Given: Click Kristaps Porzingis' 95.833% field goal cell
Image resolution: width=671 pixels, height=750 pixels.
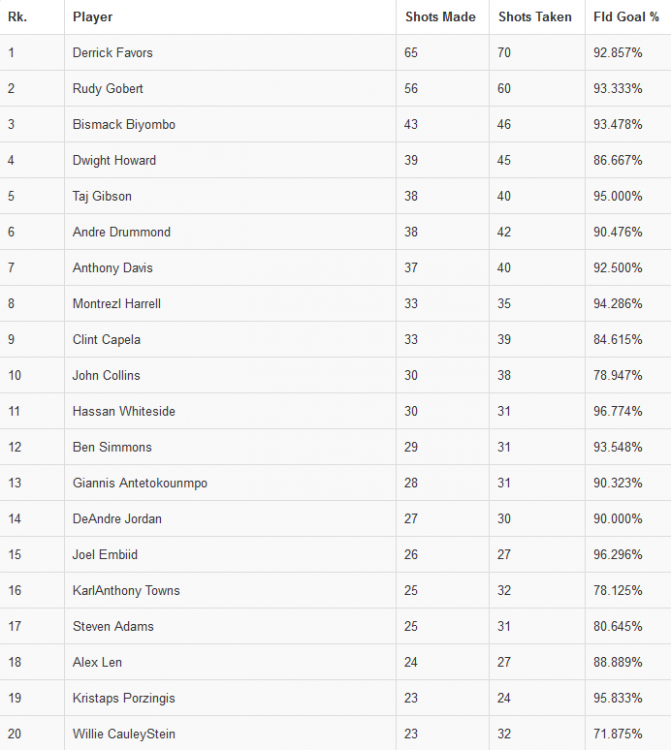Looking at the screenshot, I should [618, 698].
